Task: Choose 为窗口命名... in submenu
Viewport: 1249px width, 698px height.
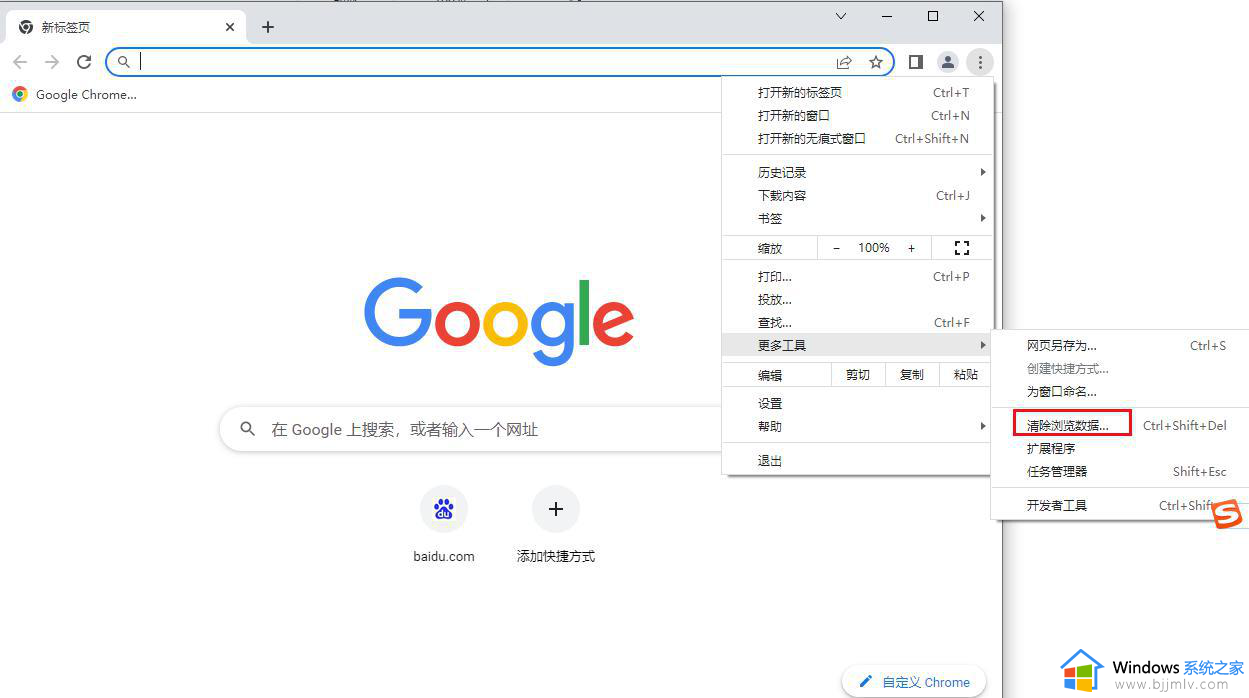Action: point(1120,391)
